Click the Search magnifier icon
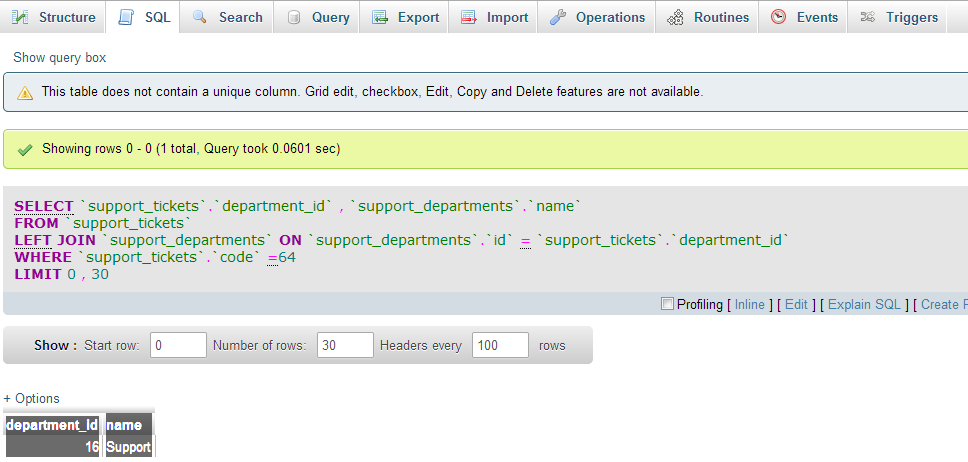Viewport: 968px width, 462px height. click(x=199, y=17)
